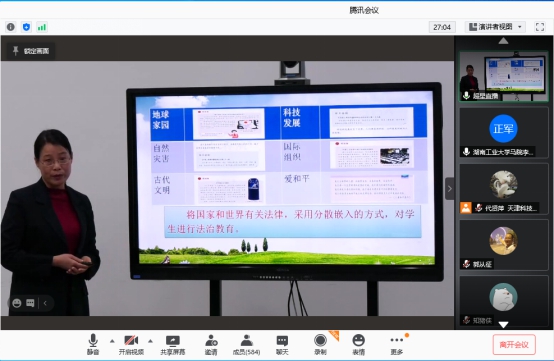Open the chat panel
This screenshot has height=361, width=554.
click(x=282, y=345)
